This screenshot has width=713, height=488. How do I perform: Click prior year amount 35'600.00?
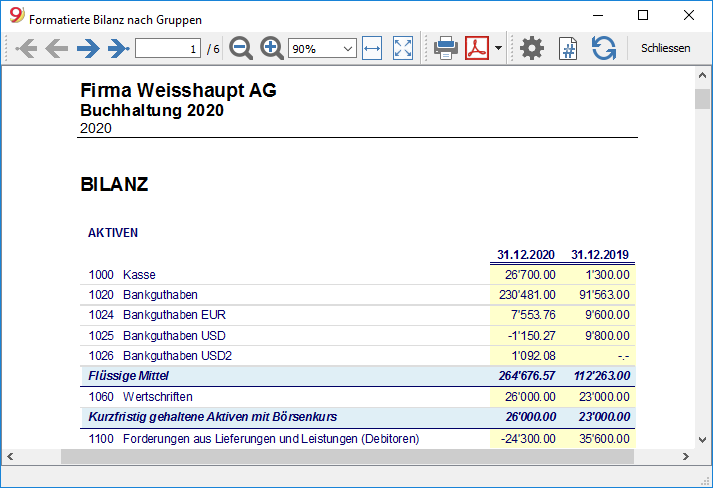[x=604, y=438]
